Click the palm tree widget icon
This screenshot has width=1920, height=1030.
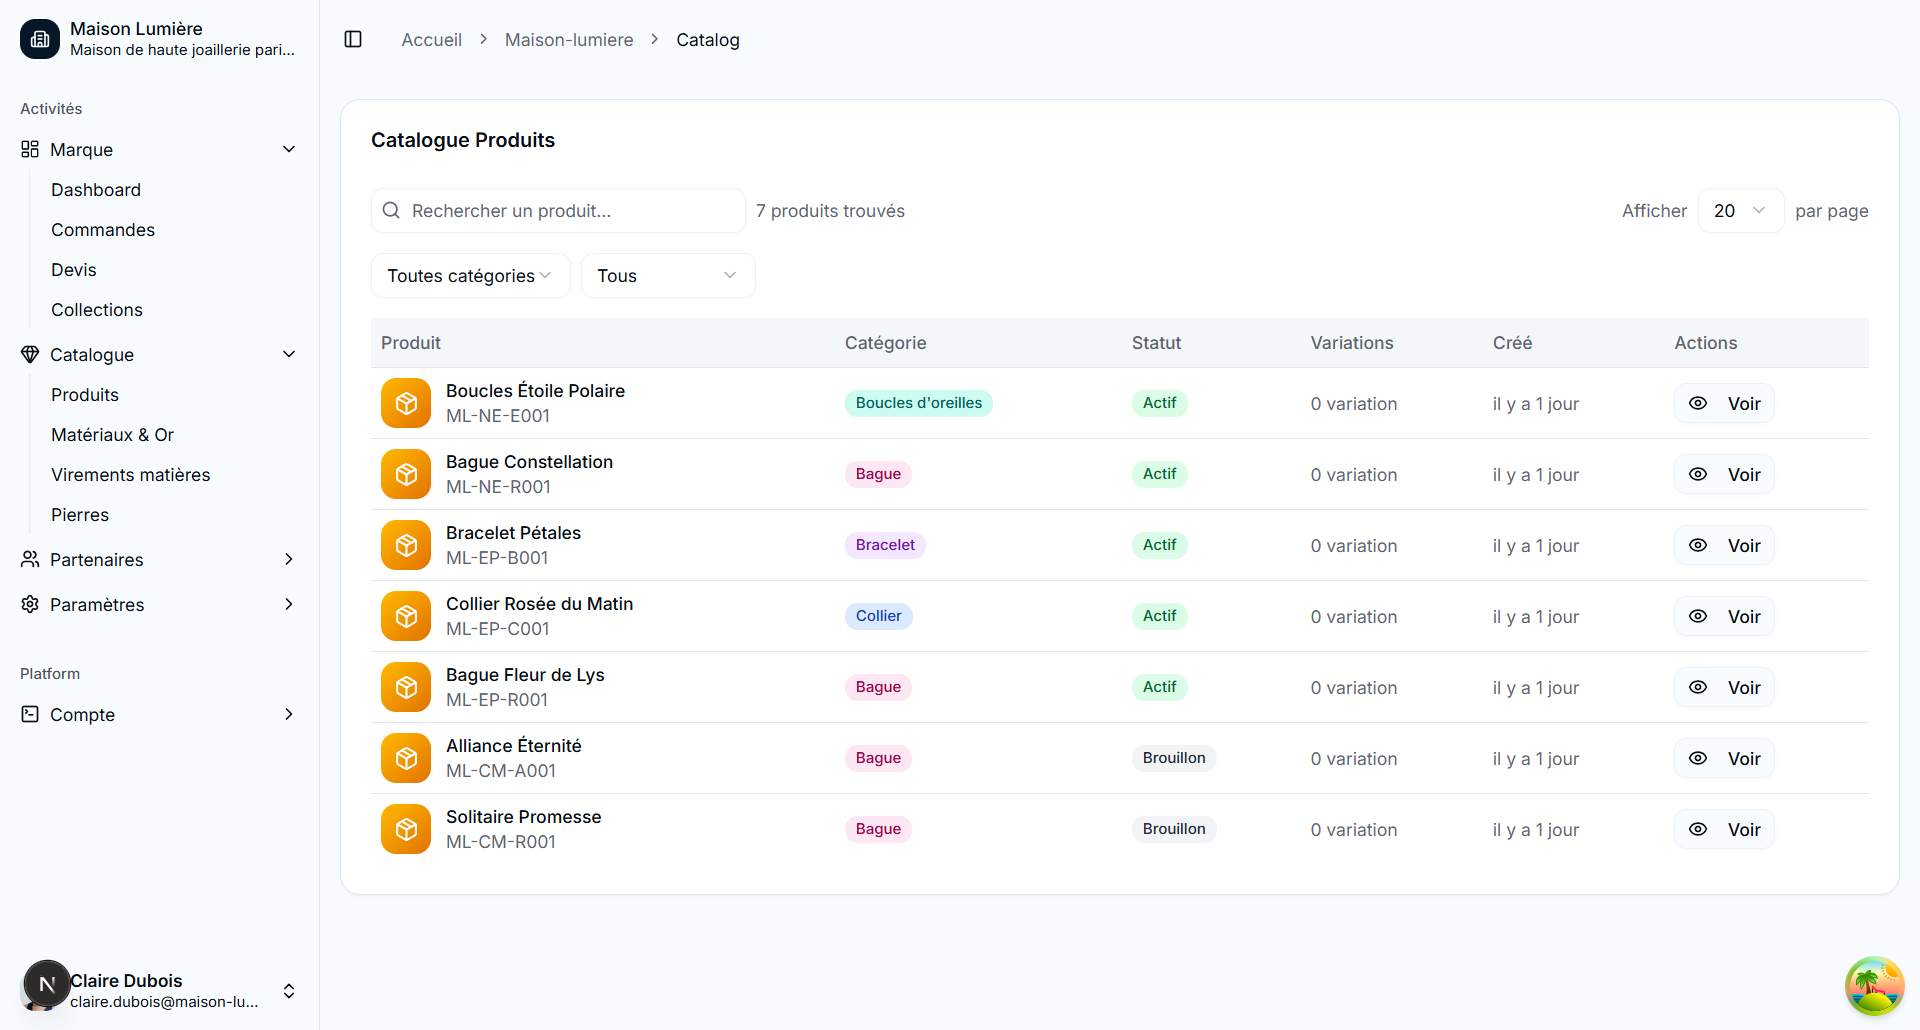(1874, 986)
